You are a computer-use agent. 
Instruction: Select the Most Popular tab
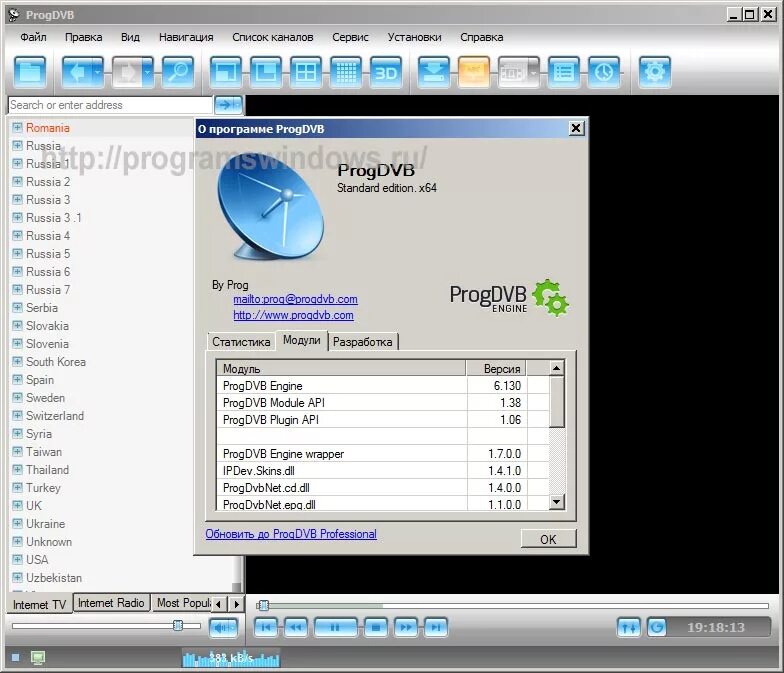182,603
